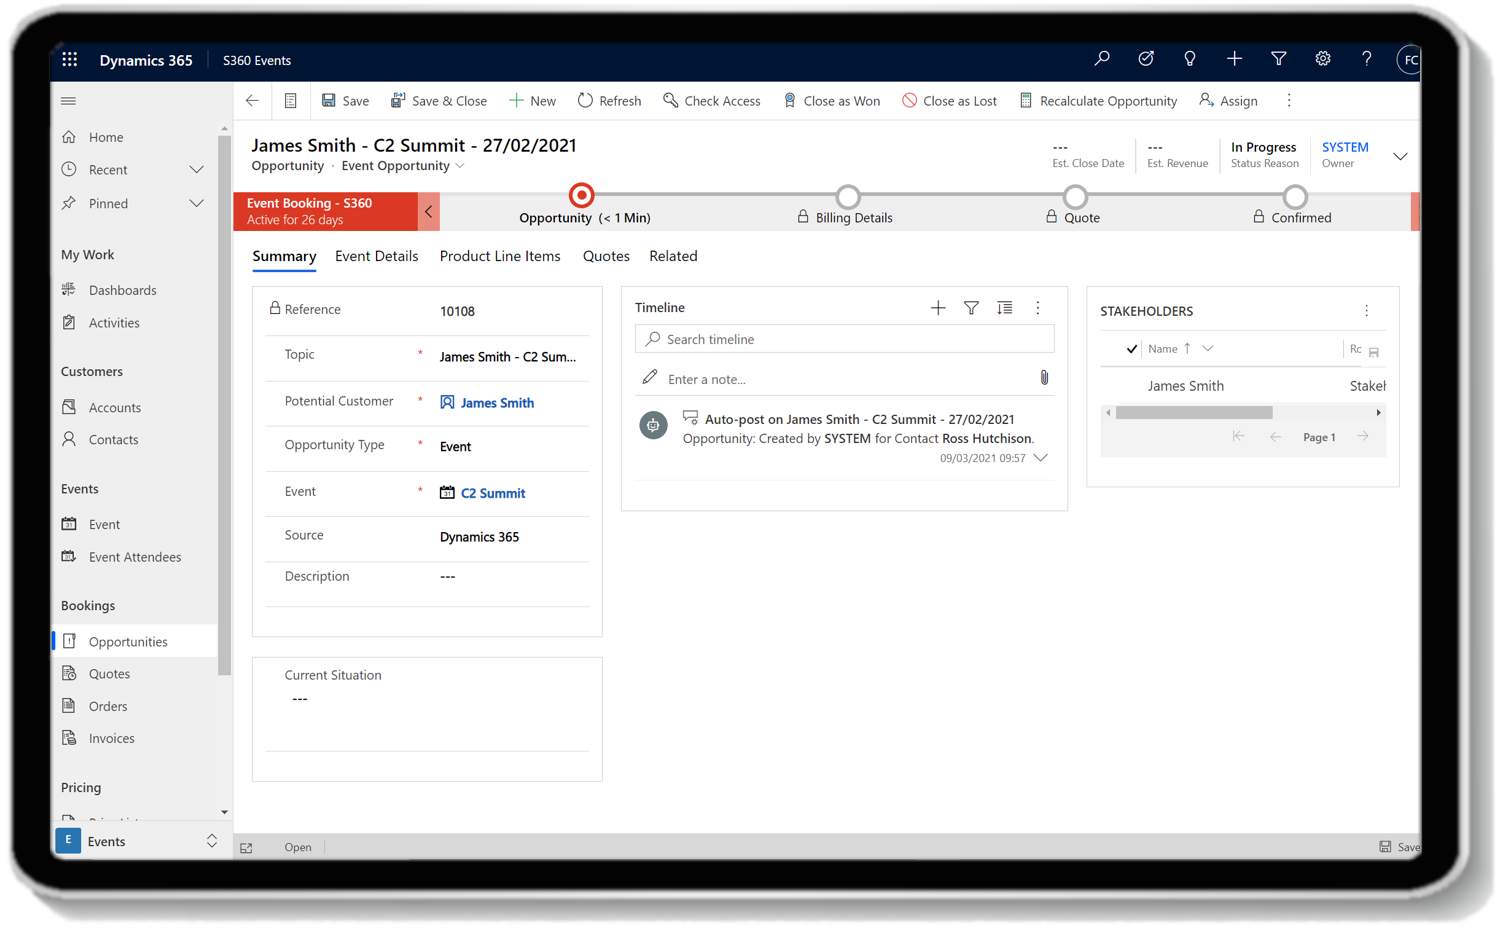1501x929 pixels.
Task: Select the Summary tab
Action: tap(284, 257)
